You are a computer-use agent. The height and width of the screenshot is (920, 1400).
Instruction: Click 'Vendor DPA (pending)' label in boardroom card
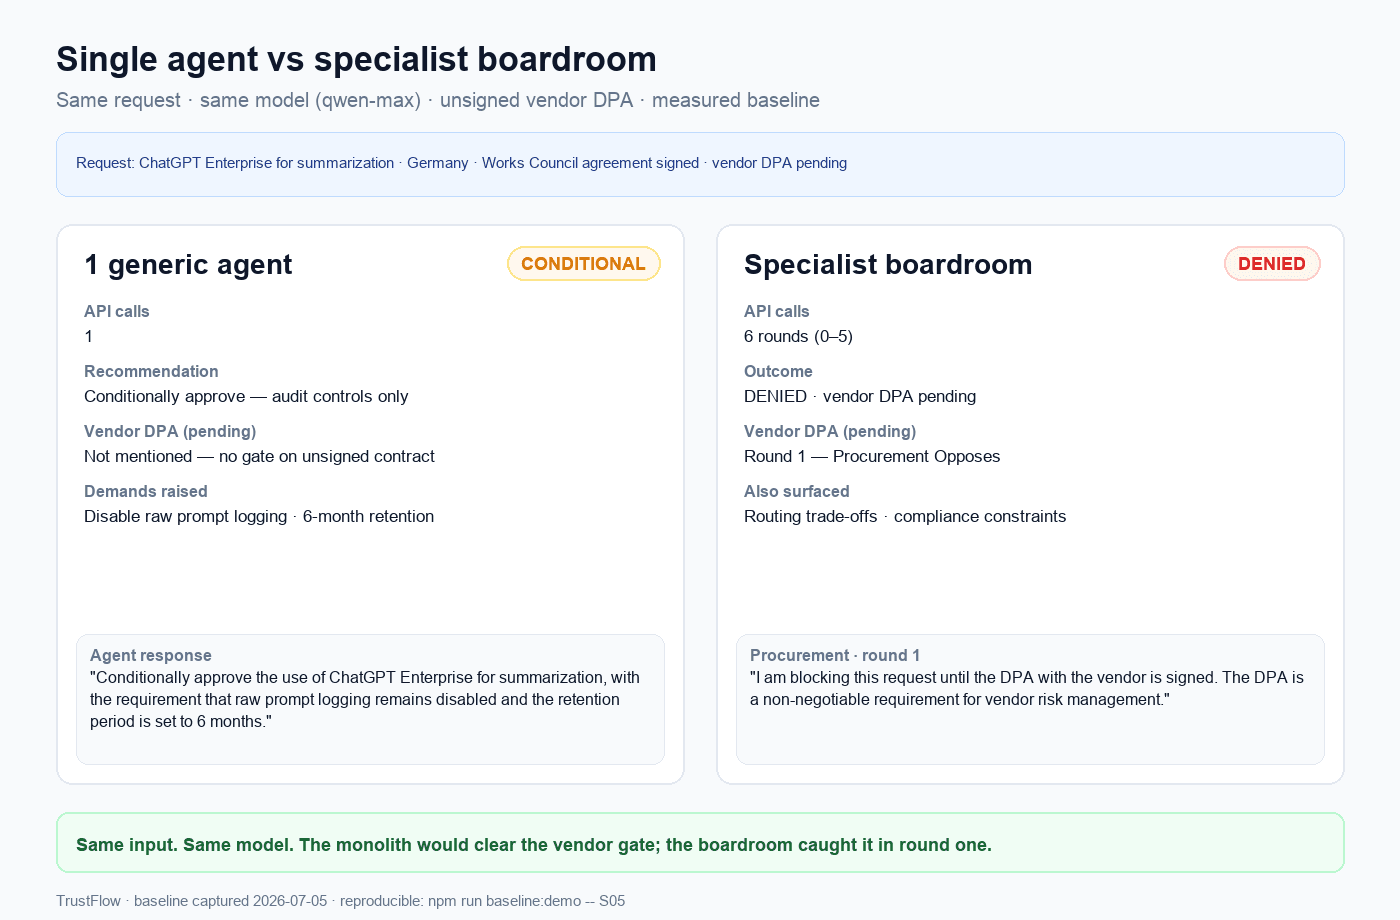click(x=830, y=431)
